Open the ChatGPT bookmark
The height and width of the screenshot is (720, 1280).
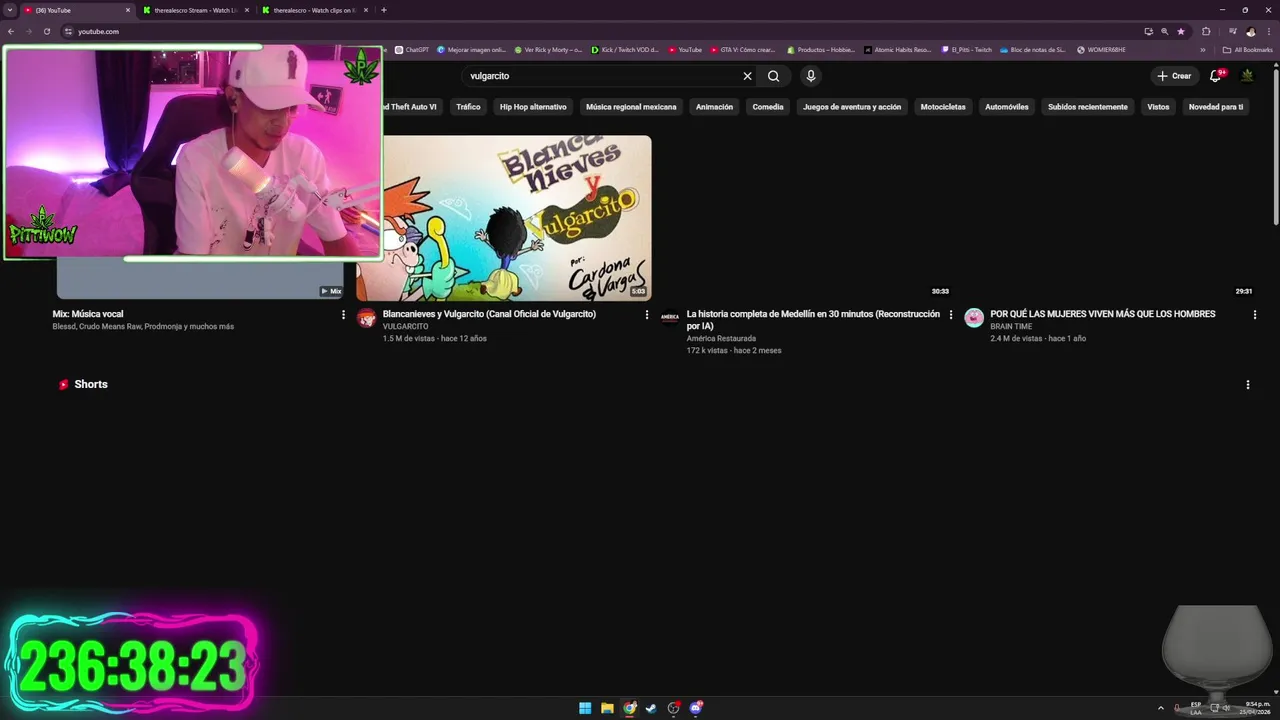412,50
